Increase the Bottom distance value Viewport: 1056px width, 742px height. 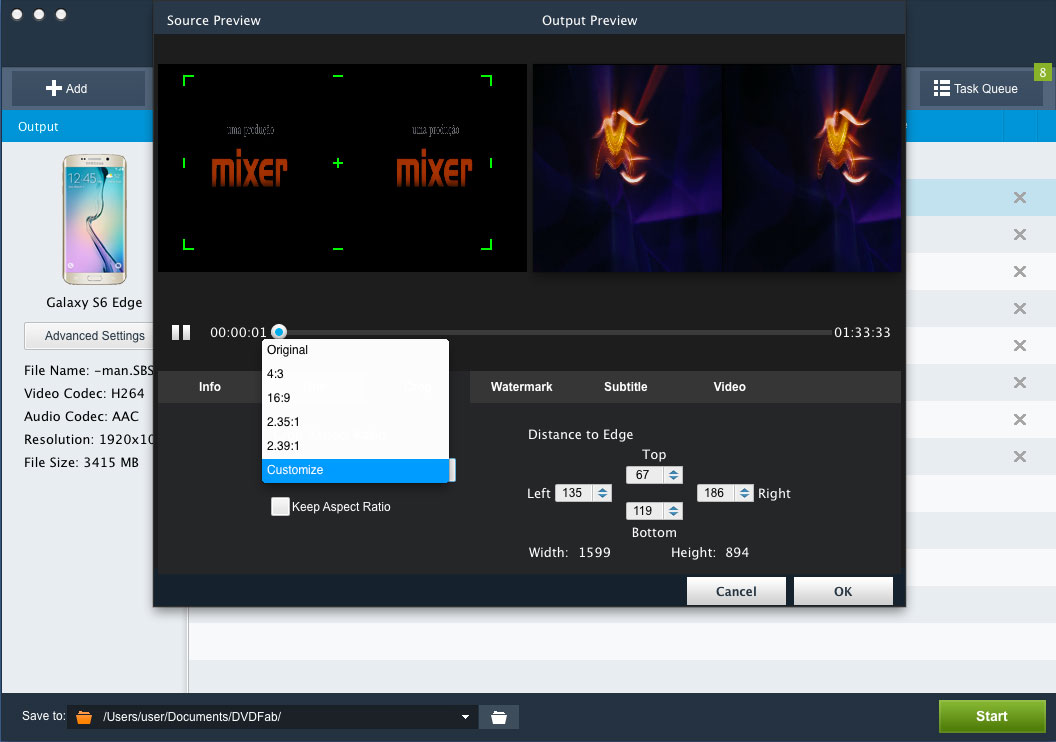(673, 507)
